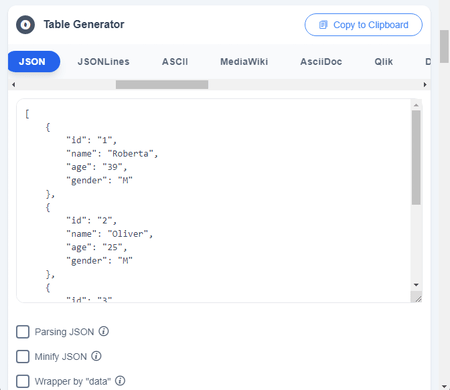The height and width of the screenshot is (390, 450).
Task: Copy output with Copy to Clipboard button
Action: 363,25
